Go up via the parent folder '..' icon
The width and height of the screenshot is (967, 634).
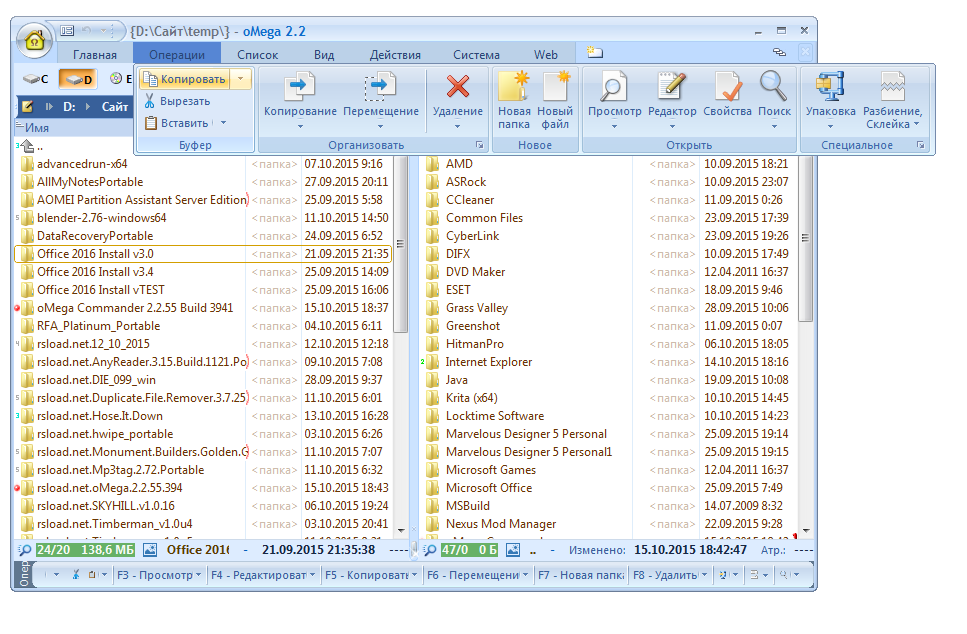point(27,147)
